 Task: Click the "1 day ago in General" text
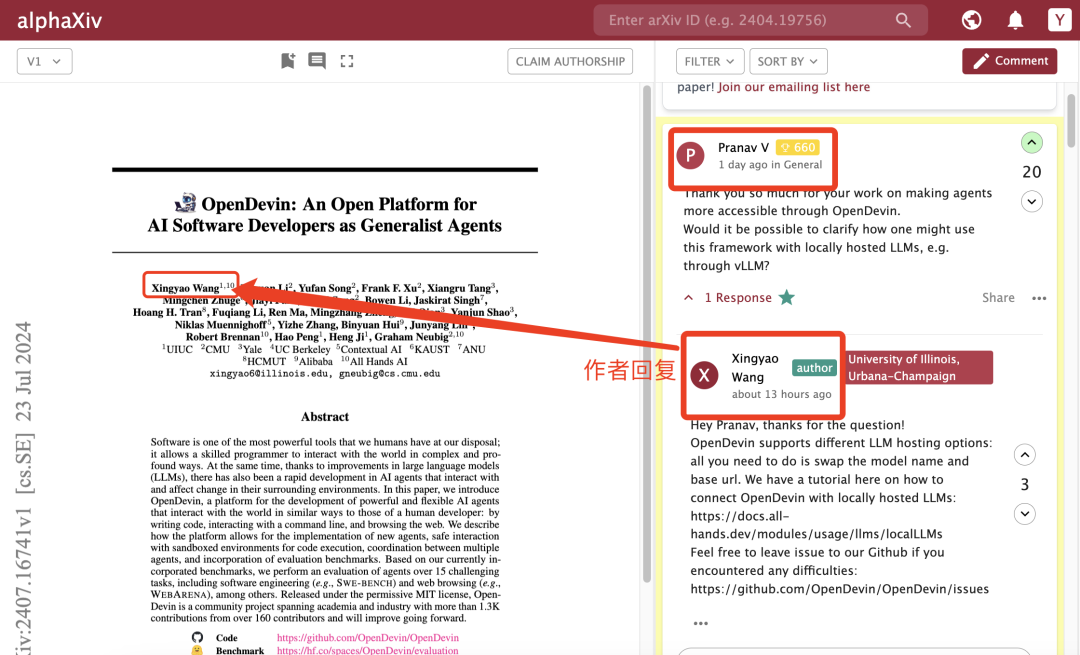point(770,165)
